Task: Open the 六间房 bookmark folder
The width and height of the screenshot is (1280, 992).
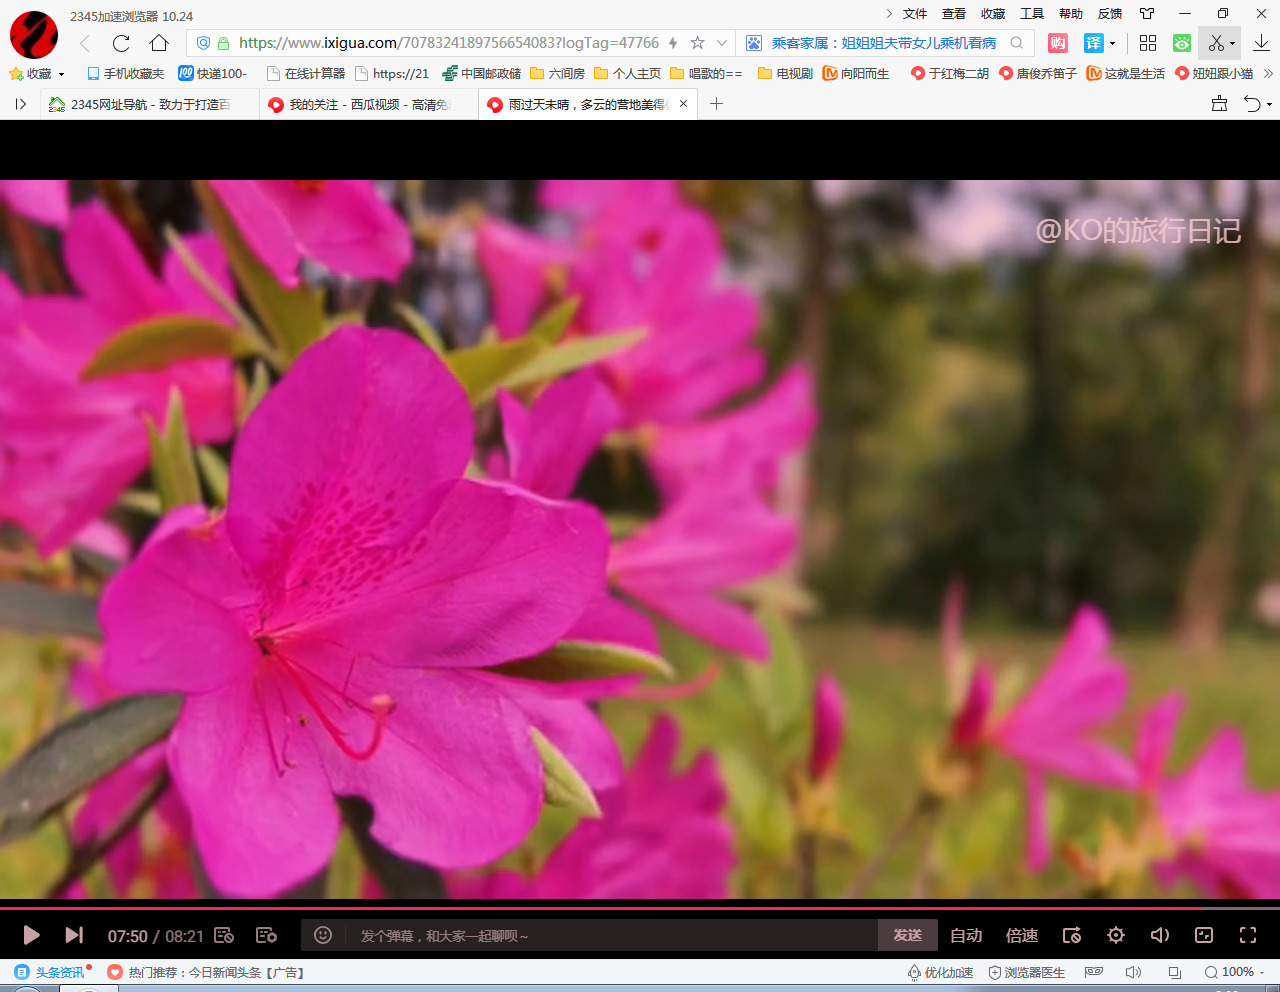Action: [557, 73]
